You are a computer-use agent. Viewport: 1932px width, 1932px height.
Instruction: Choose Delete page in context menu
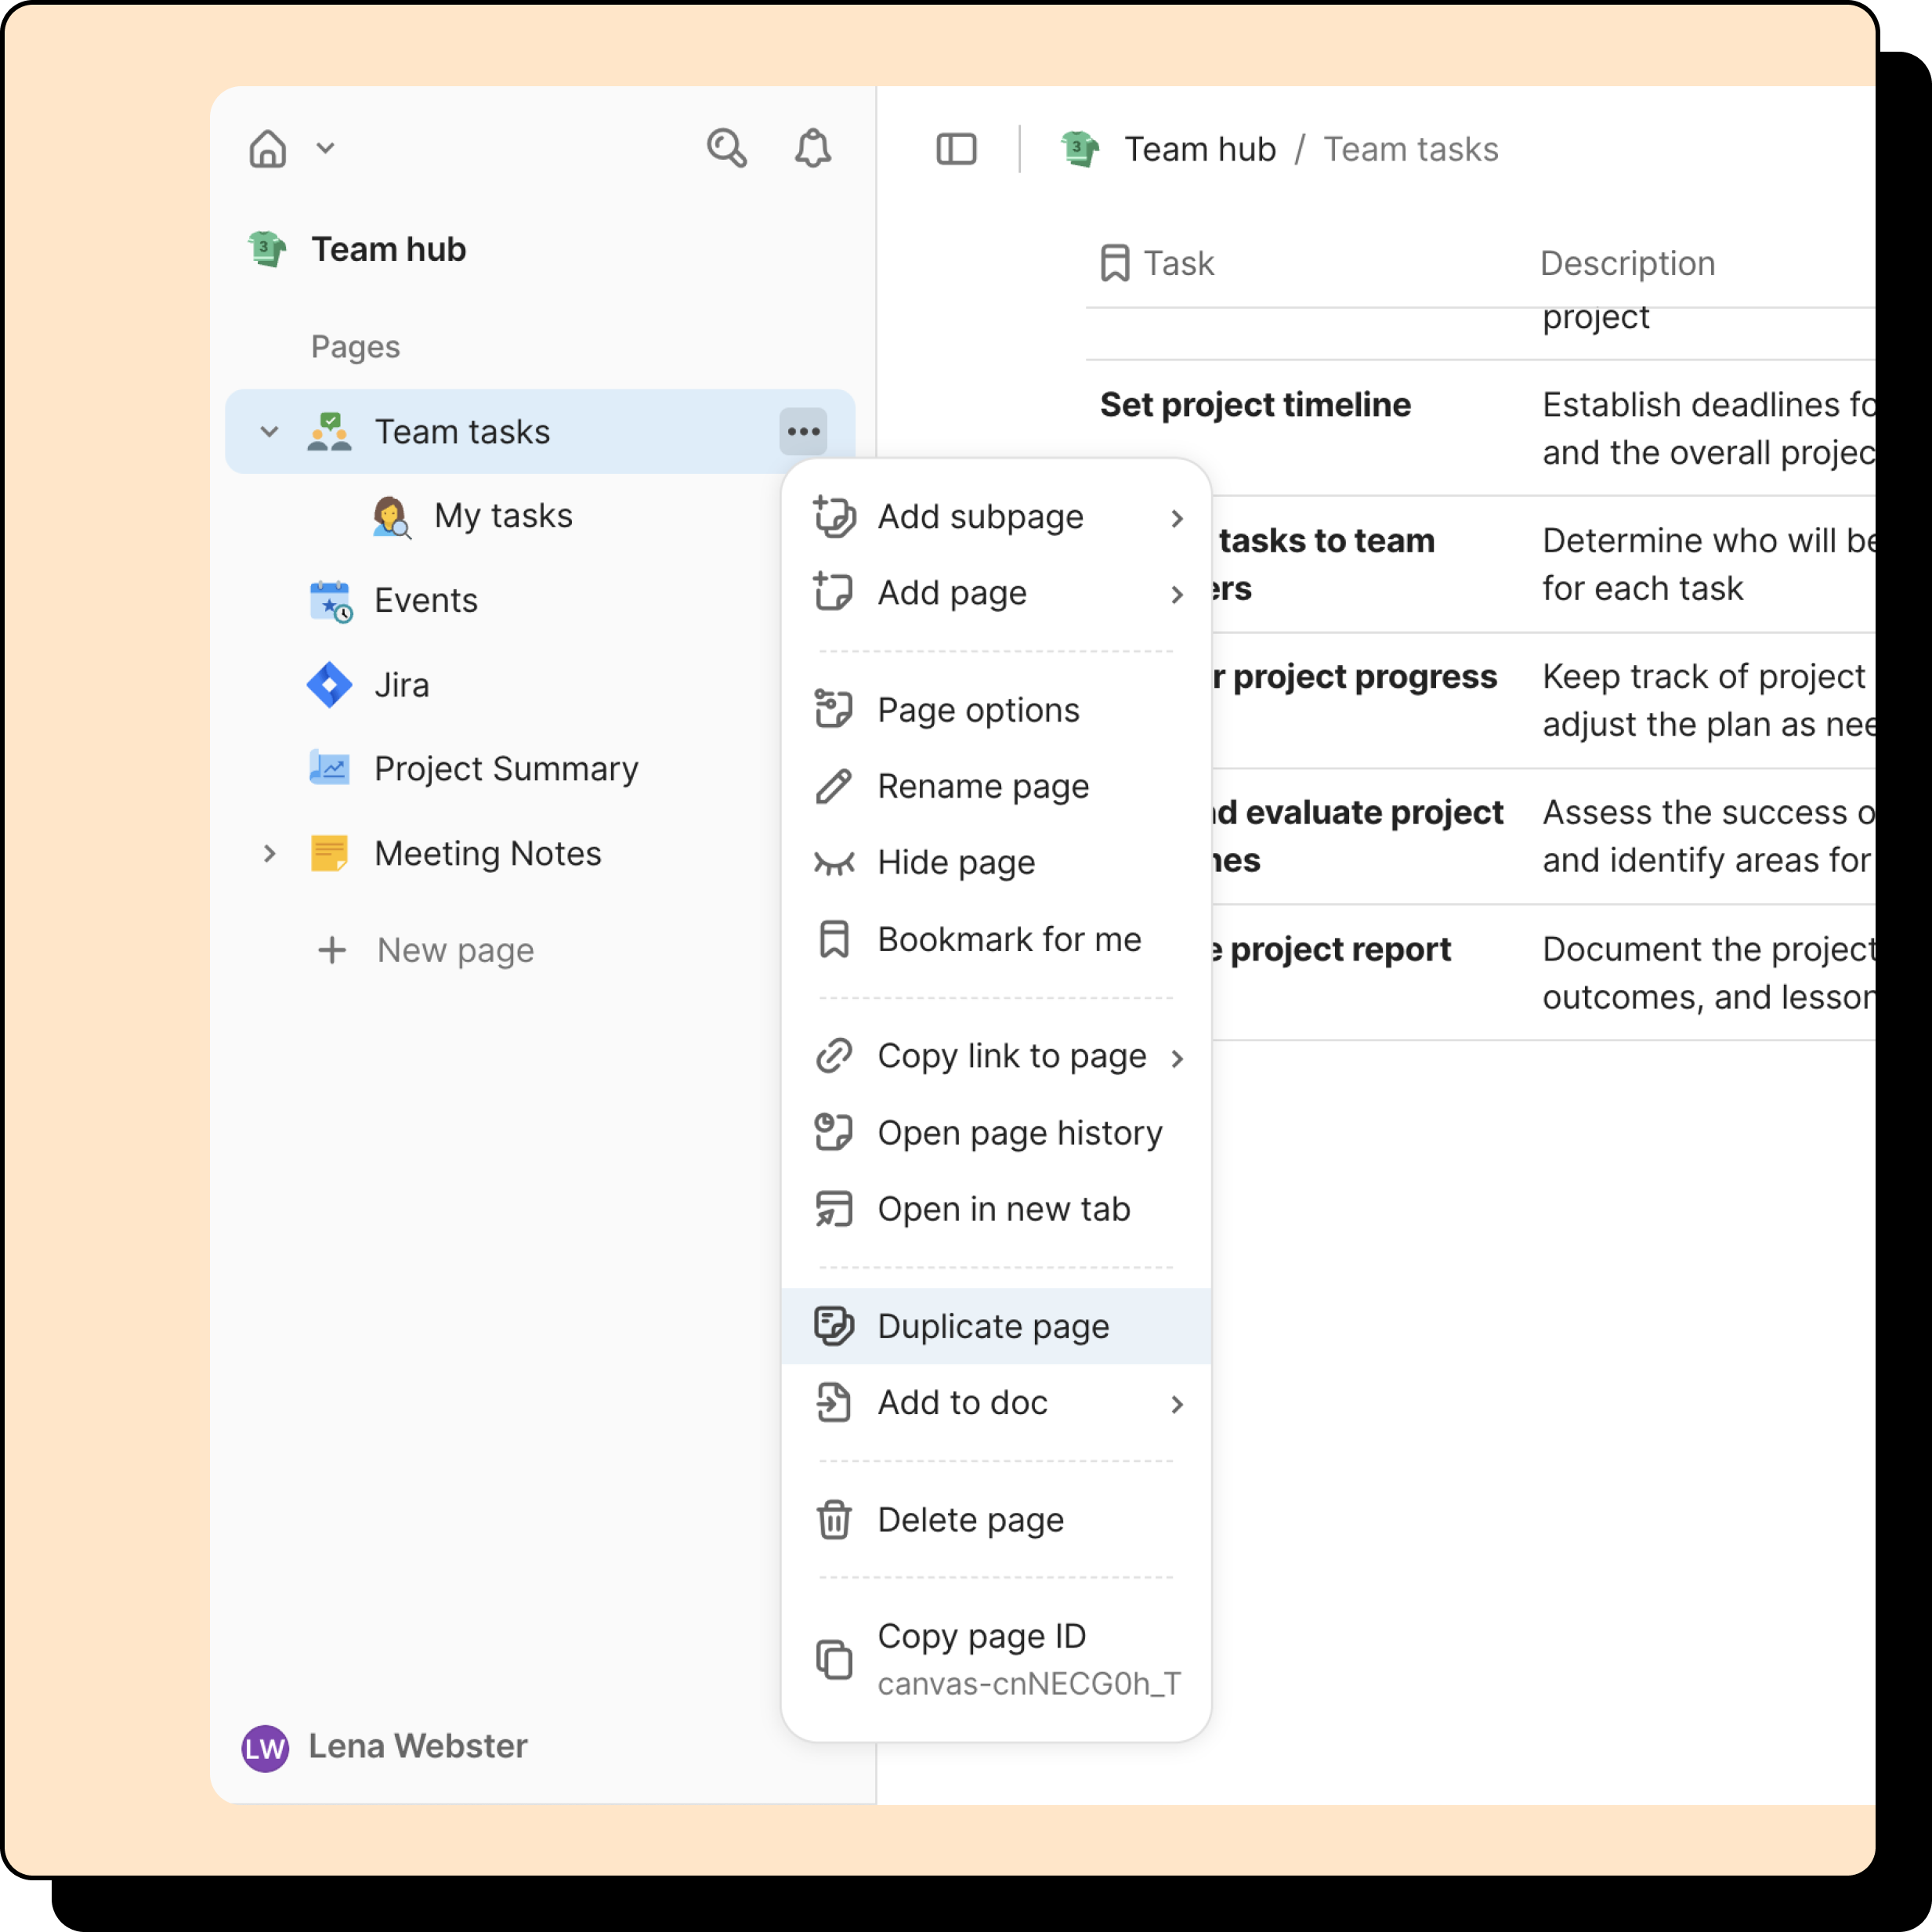(970, 1520)
